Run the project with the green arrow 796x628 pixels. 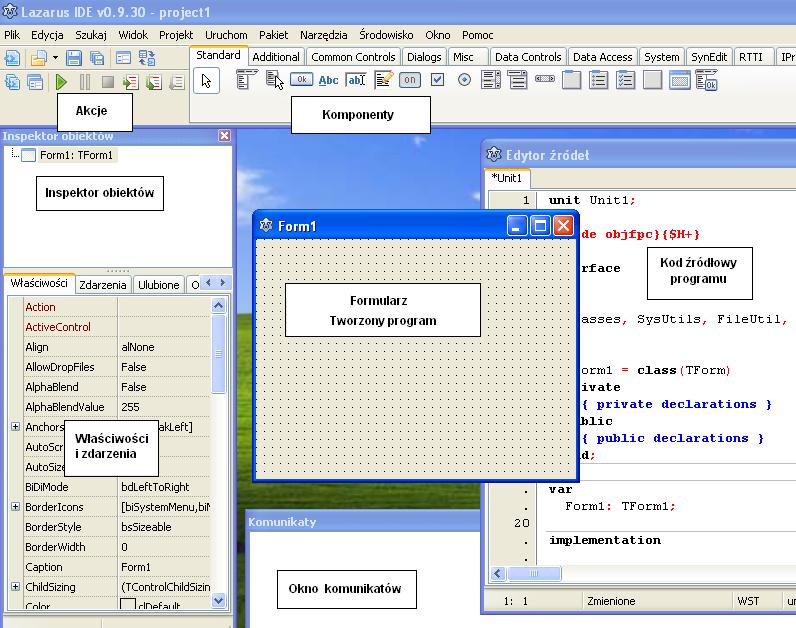61,82
